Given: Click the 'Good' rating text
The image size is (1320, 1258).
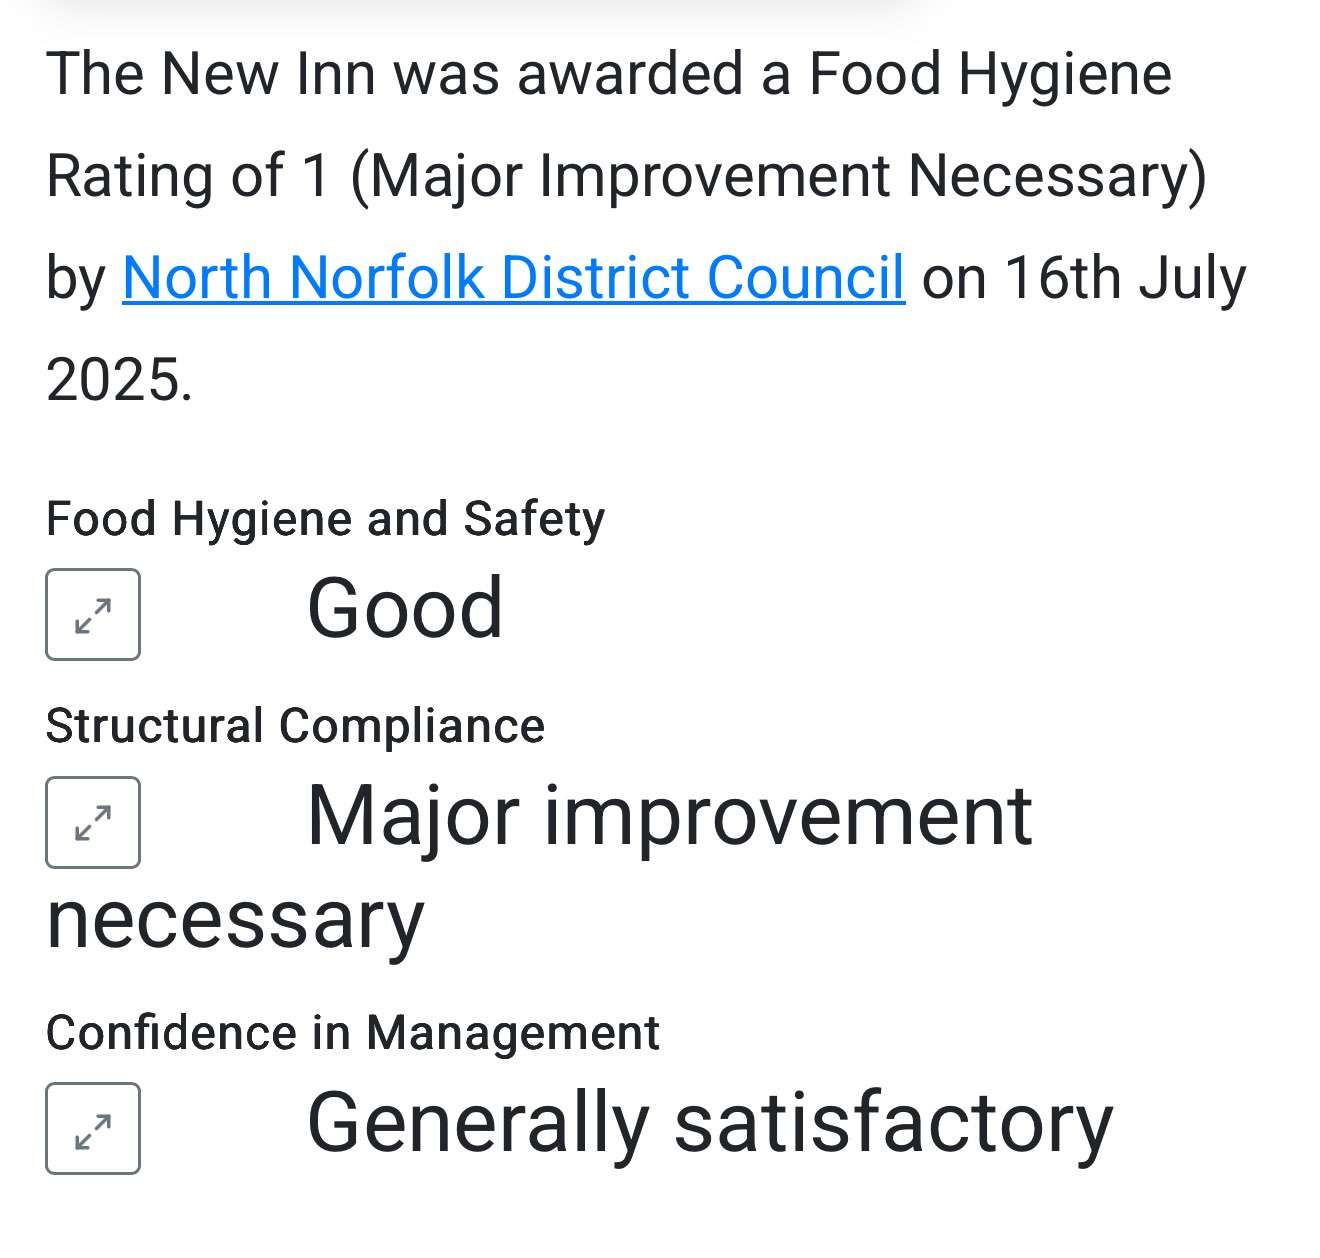Looking at the screenshot, I should pyautogui.click(x=405, y=607).
